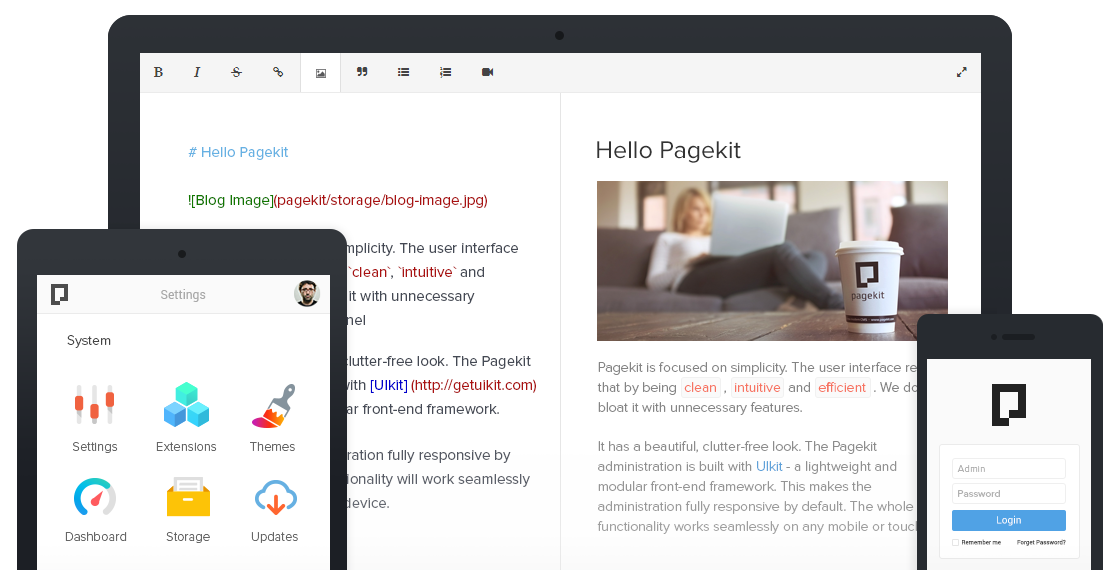The width and height of the screenshot is (1120, 570).
Task: Toggle bold formatting in editor toolbar
Action: click(159, 72)
